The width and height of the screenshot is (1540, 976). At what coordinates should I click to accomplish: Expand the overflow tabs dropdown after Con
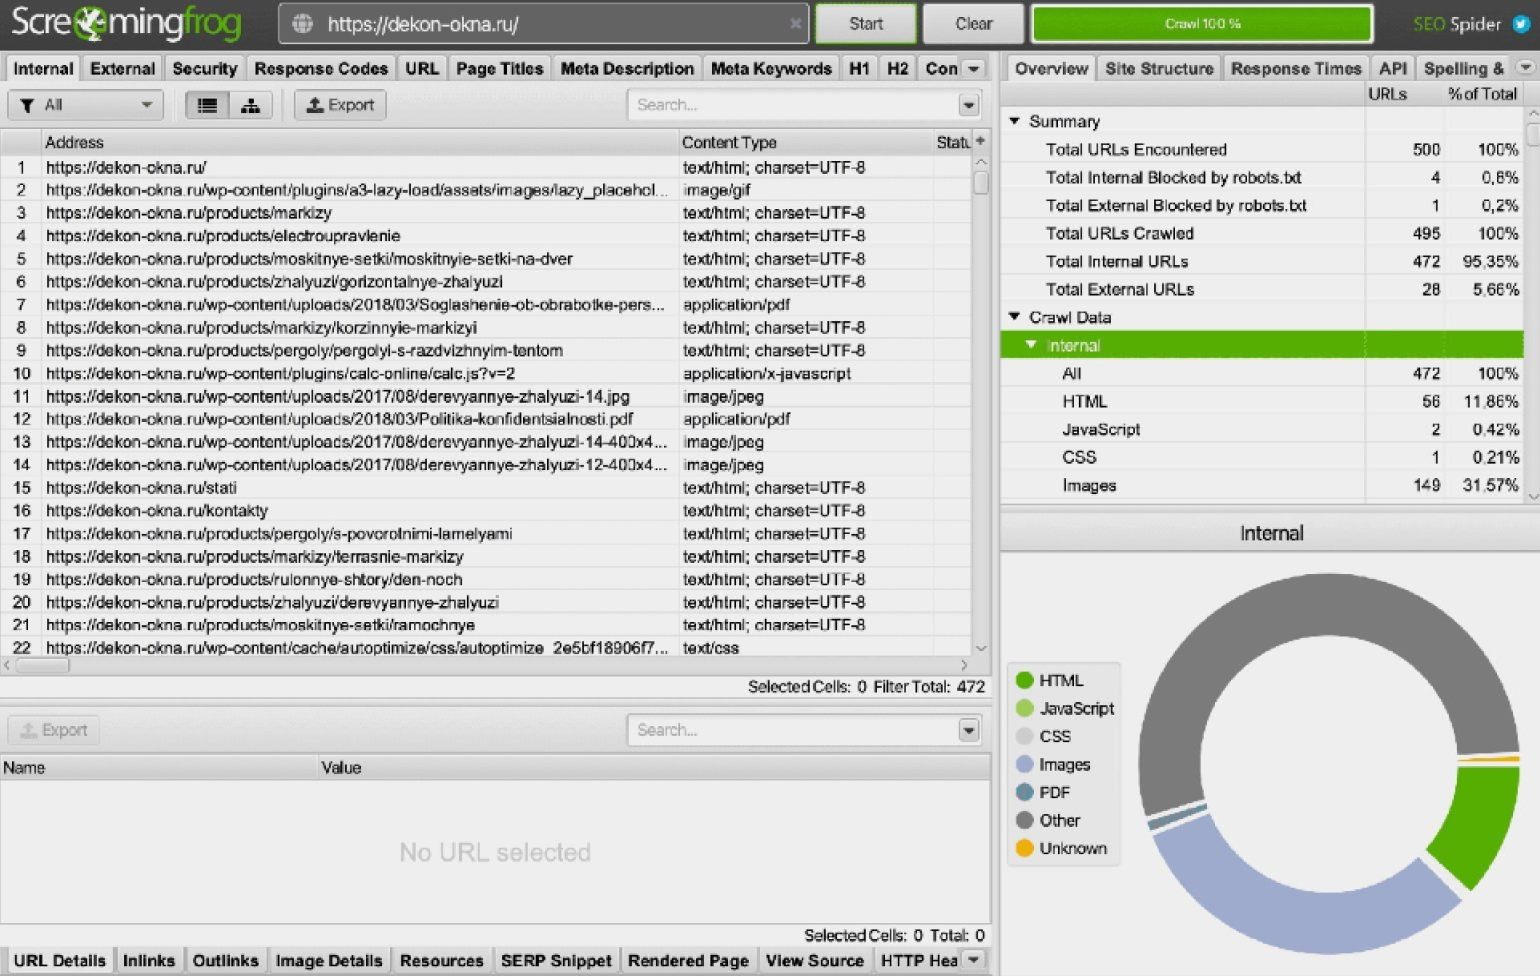coord(973,69)
